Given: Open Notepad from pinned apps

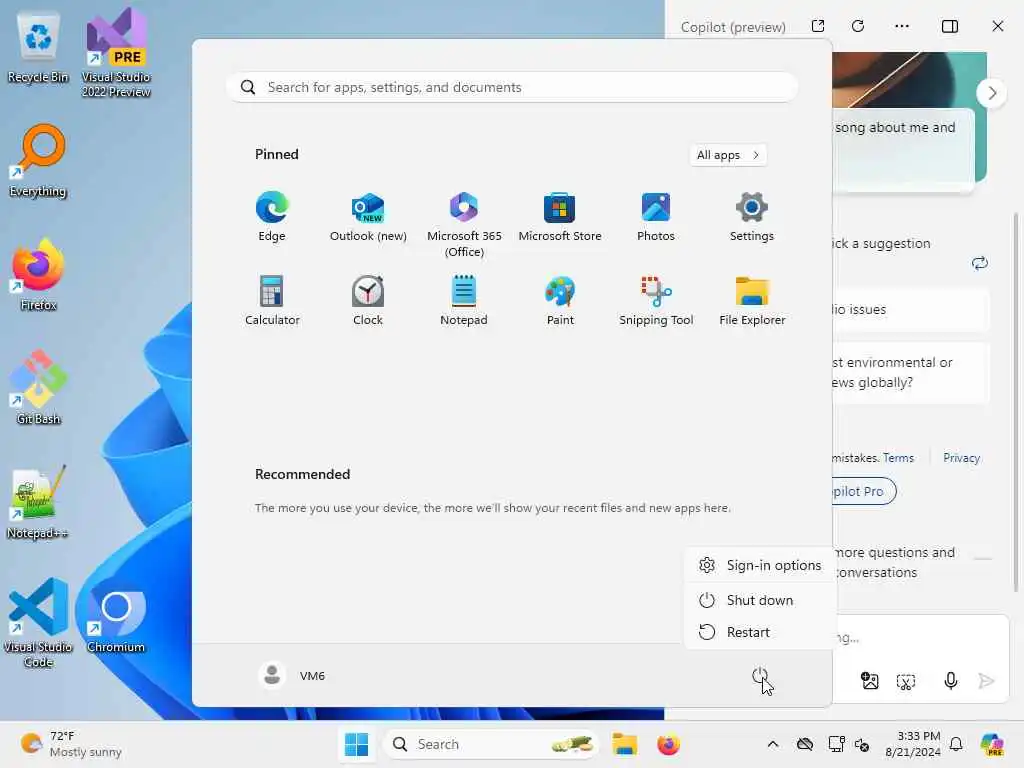Looking at the screenshot, I should point(464,301).
